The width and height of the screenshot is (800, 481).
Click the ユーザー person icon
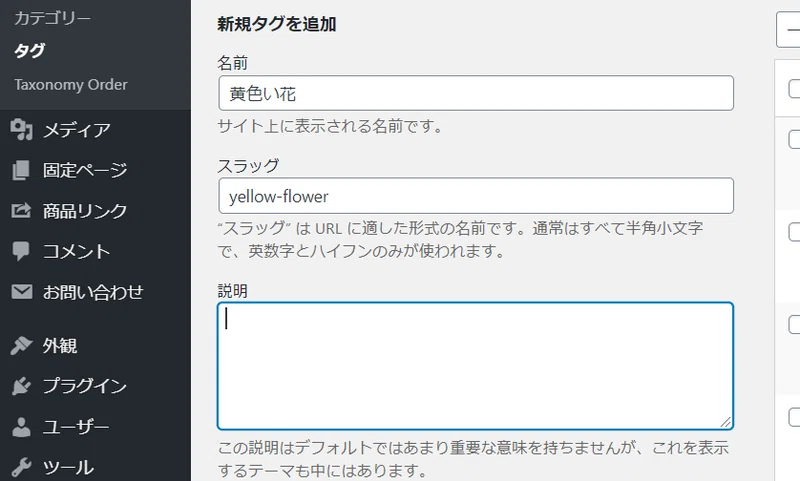pyautogui.click(x=21, y=427)
